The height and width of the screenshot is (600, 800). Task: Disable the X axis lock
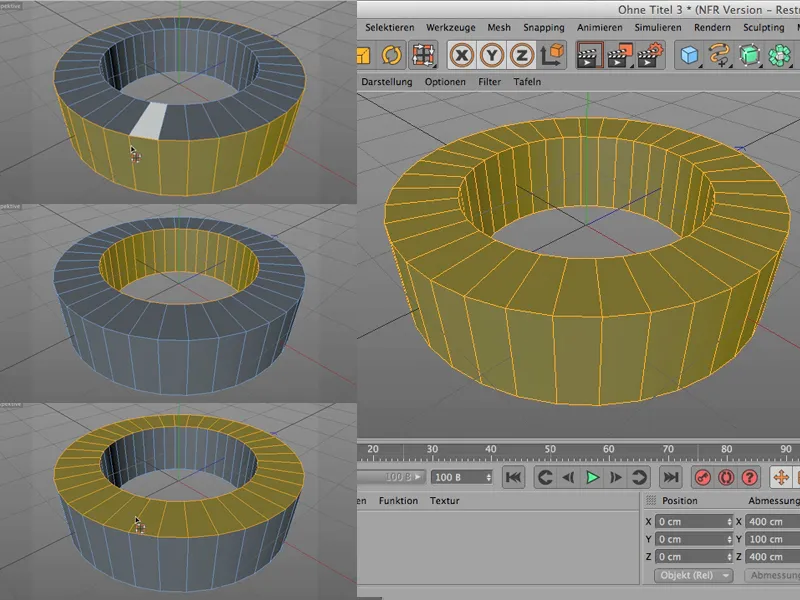click(x=462, y=55)
